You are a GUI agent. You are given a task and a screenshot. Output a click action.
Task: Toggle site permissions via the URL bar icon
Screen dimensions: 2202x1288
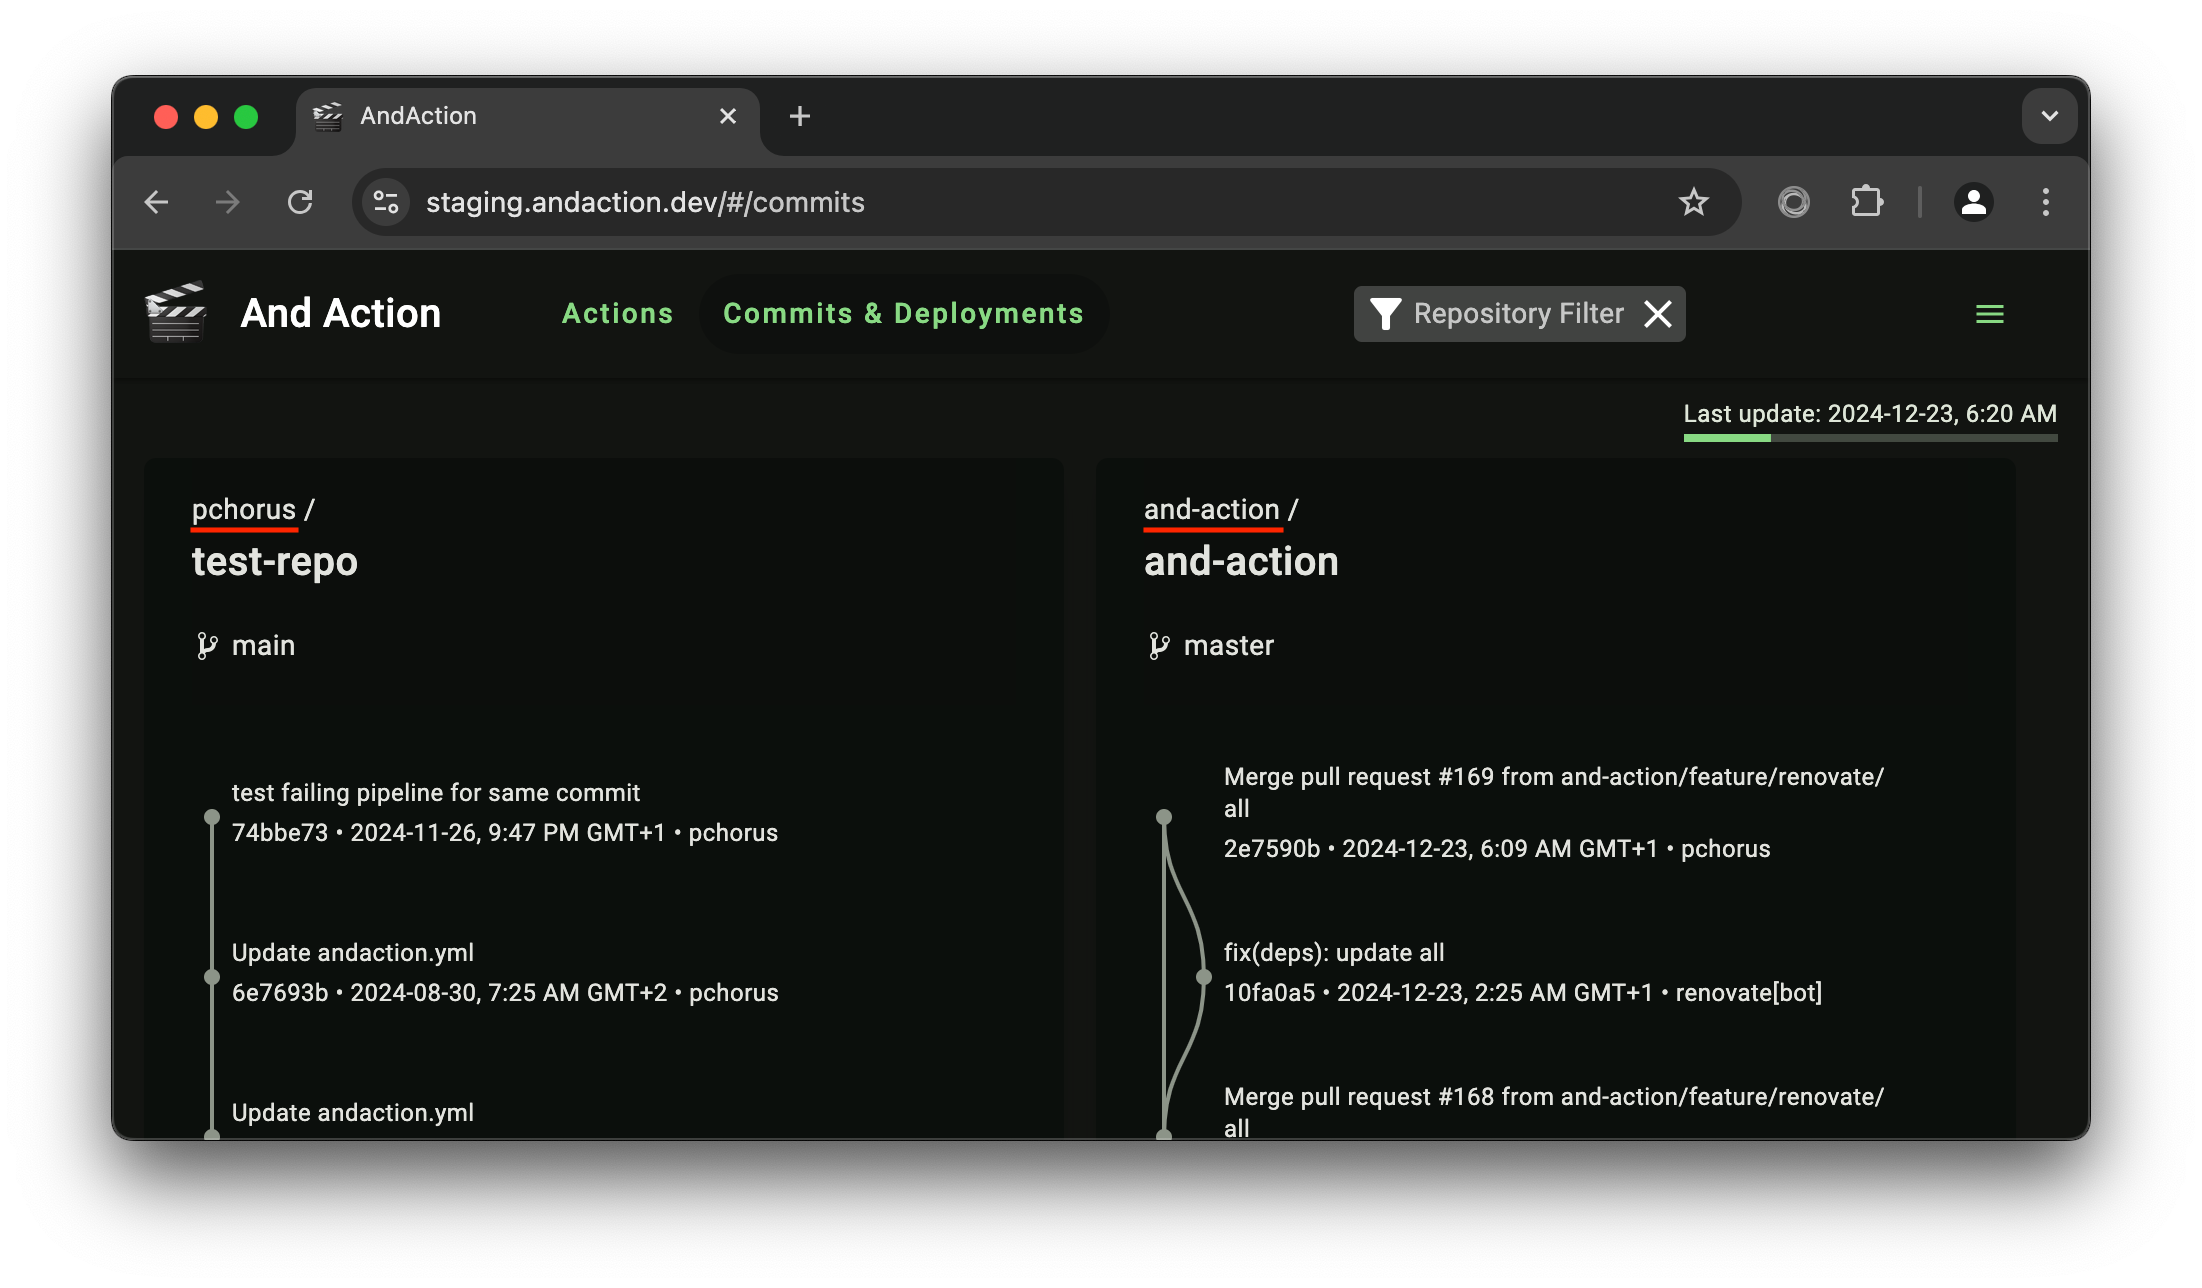[x=386, y=202]
